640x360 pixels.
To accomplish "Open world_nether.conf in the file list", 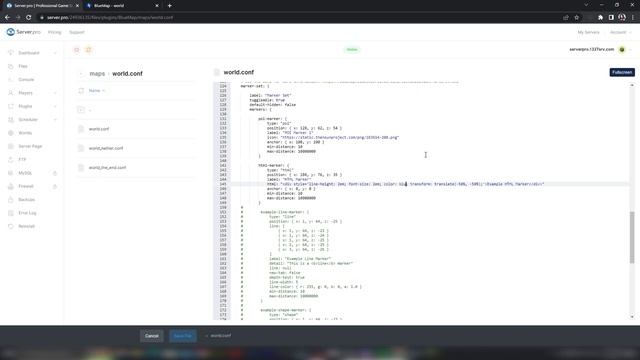I will (106, 148).
